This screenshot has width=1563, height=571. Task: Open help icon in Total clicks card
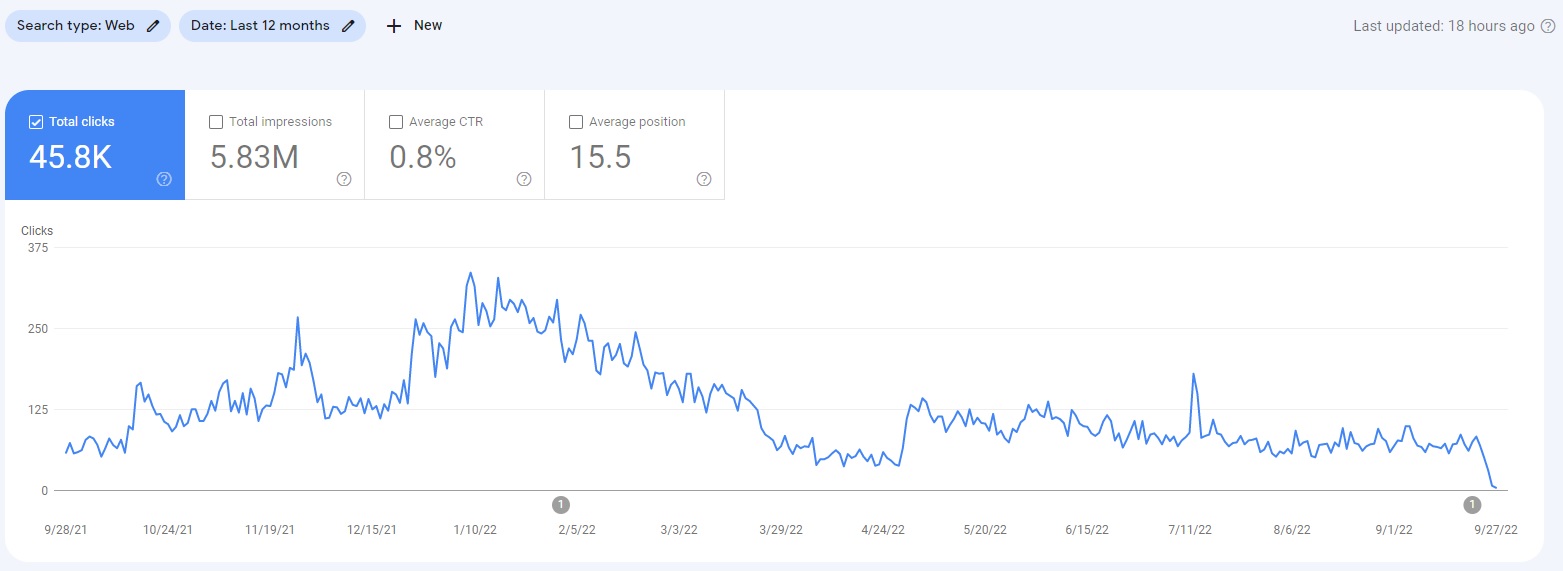coord(165,179)
